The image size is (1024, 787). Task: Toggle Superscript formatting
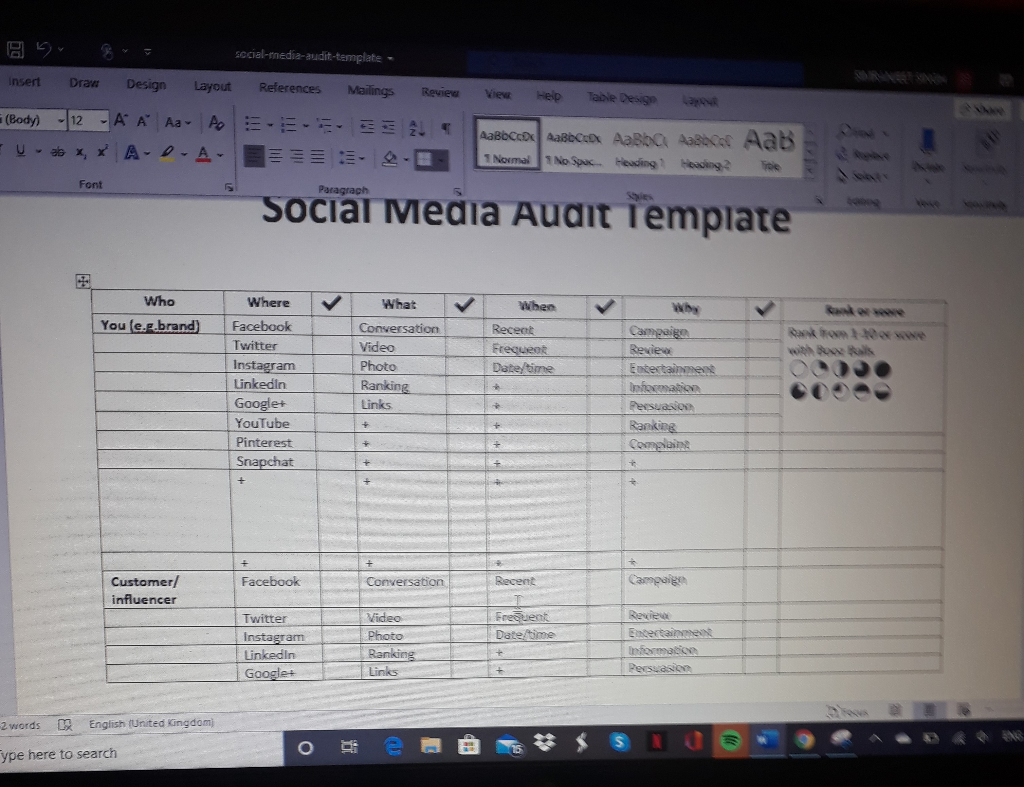pos(102,152)
